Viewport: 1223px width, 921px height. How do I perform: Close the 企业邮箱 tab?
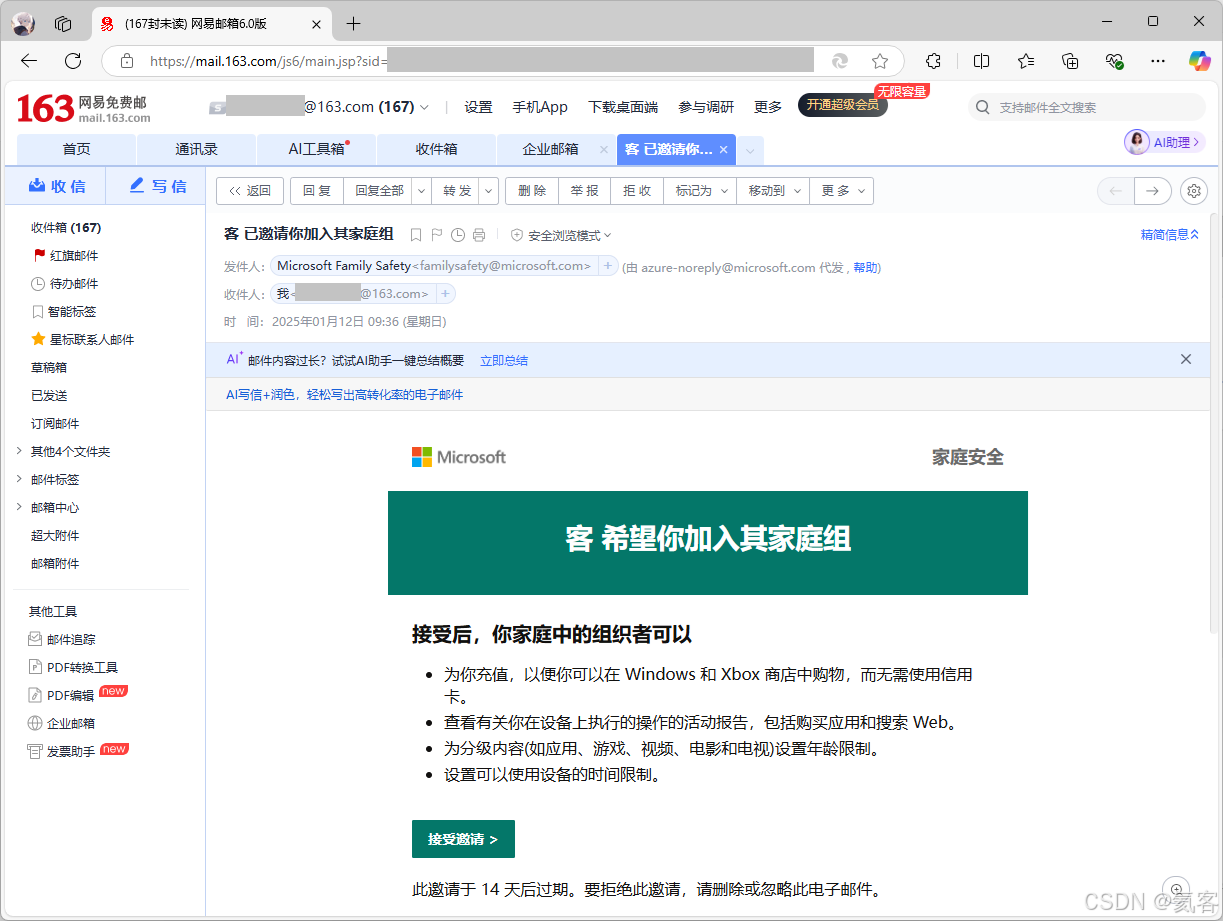[603, 149]
